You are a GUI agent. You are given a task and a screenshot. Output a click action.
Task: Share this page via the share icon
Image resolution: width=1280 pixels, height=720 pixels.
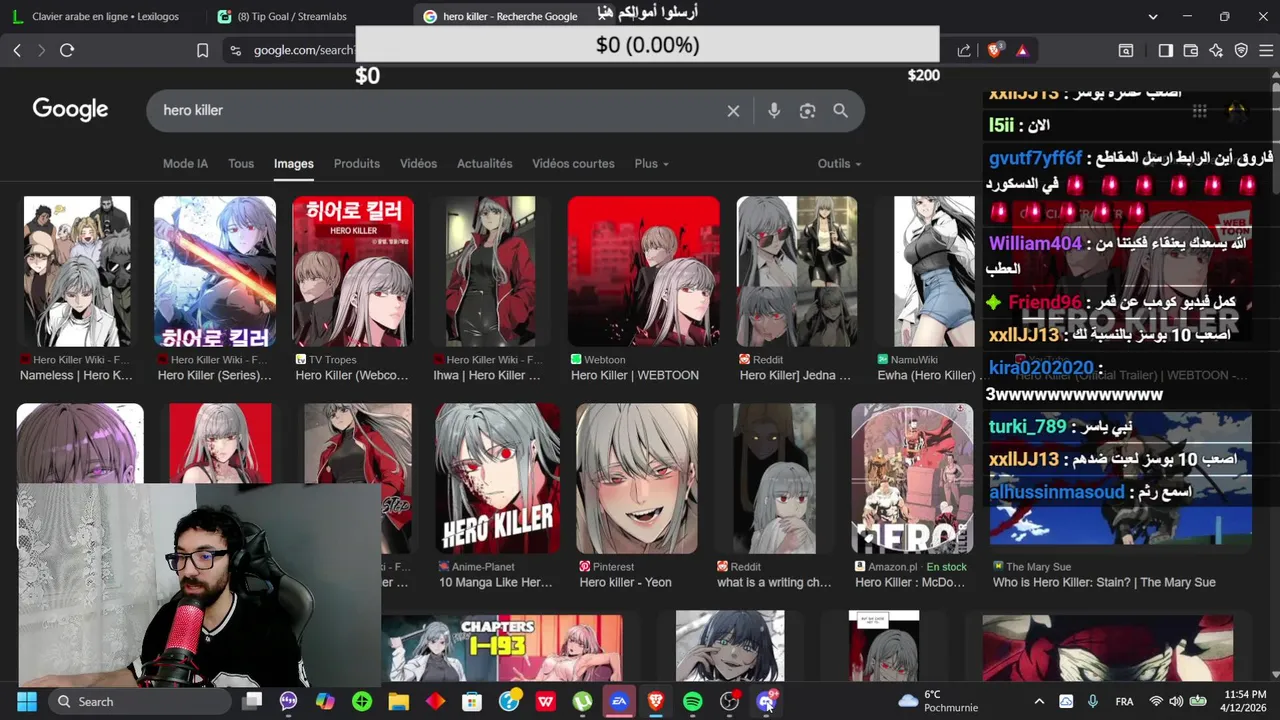pos(964,50)
